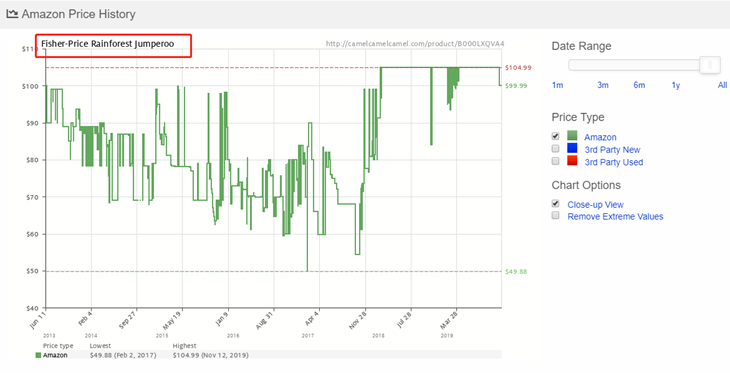
Task: Check the Remove Extreme Values option
Action: point(555,216)
